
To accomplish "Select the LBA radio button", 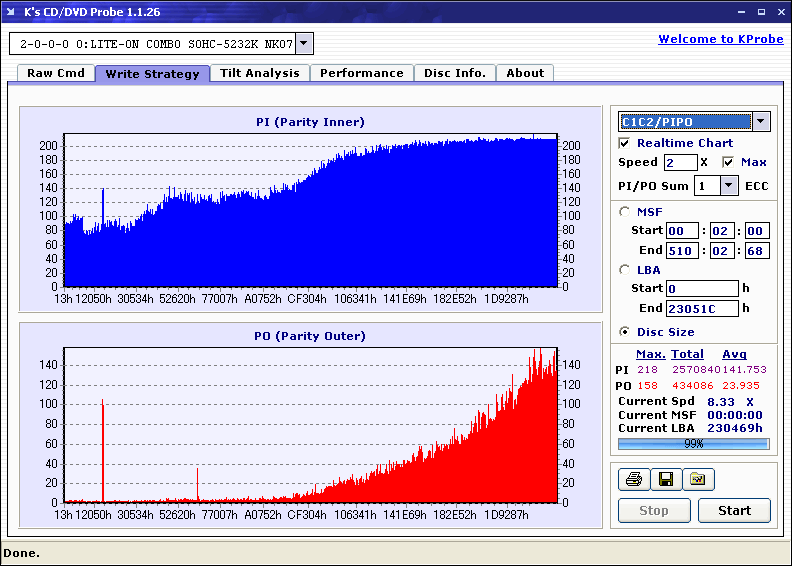I will tap(625, 270).
